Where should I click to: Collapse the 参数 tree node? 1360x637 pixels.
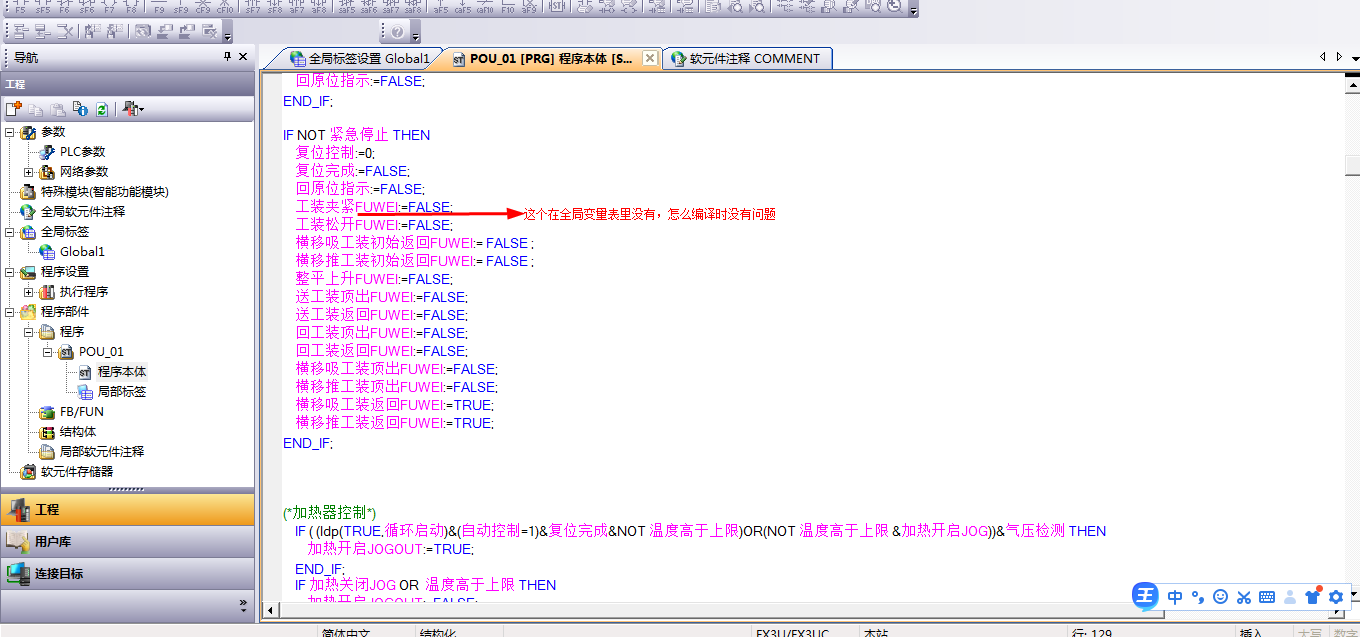(10, 132)
